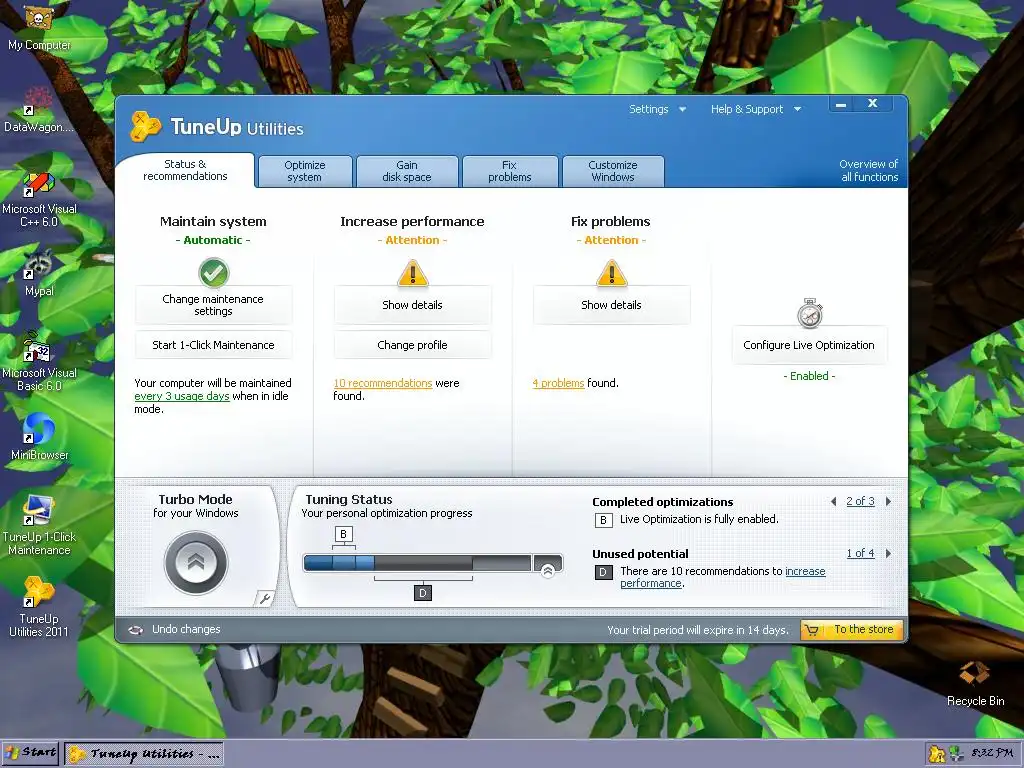Show details for Increase performance
The image size is (1024, 768).
[412, 305]
